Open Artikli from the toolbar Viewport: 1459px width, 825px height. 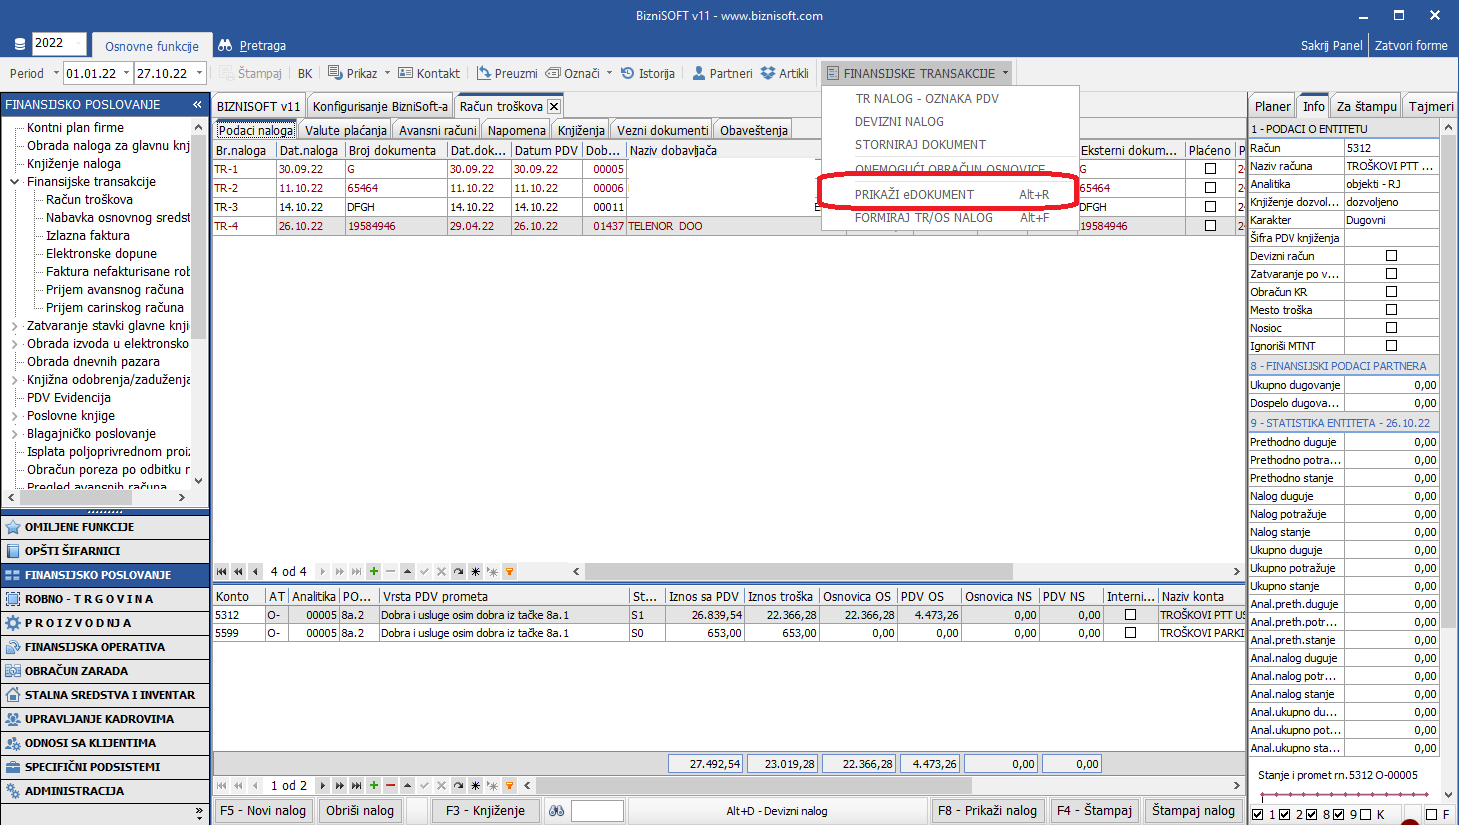pos(784,73)
